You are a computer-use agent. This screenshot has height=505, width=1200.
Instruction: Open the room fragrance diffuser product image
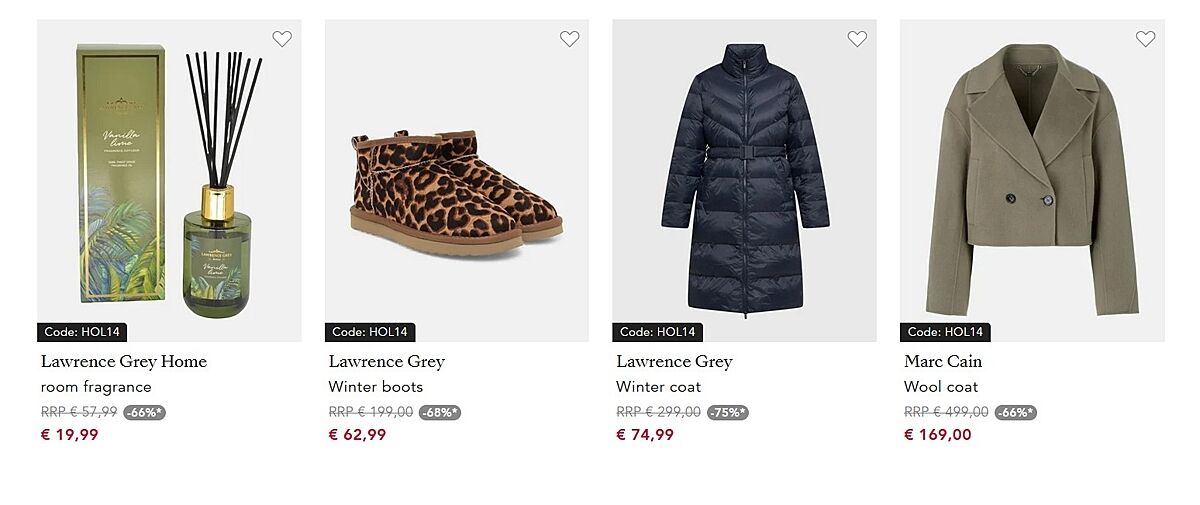[x=169, y=180]
